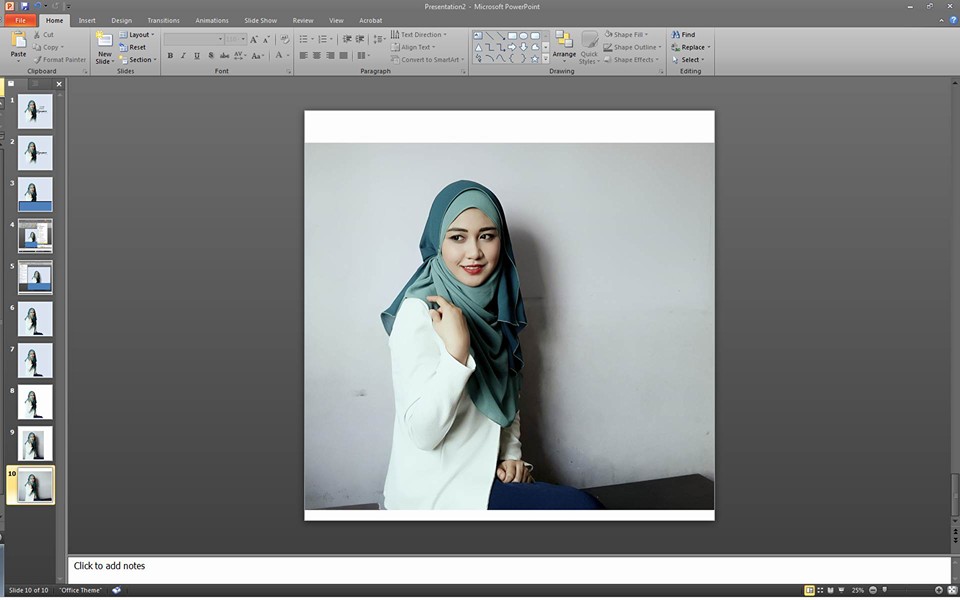Toggle Normal view button in status bar
The height and width of the screenshot is (600, 960).
point(809,590)
